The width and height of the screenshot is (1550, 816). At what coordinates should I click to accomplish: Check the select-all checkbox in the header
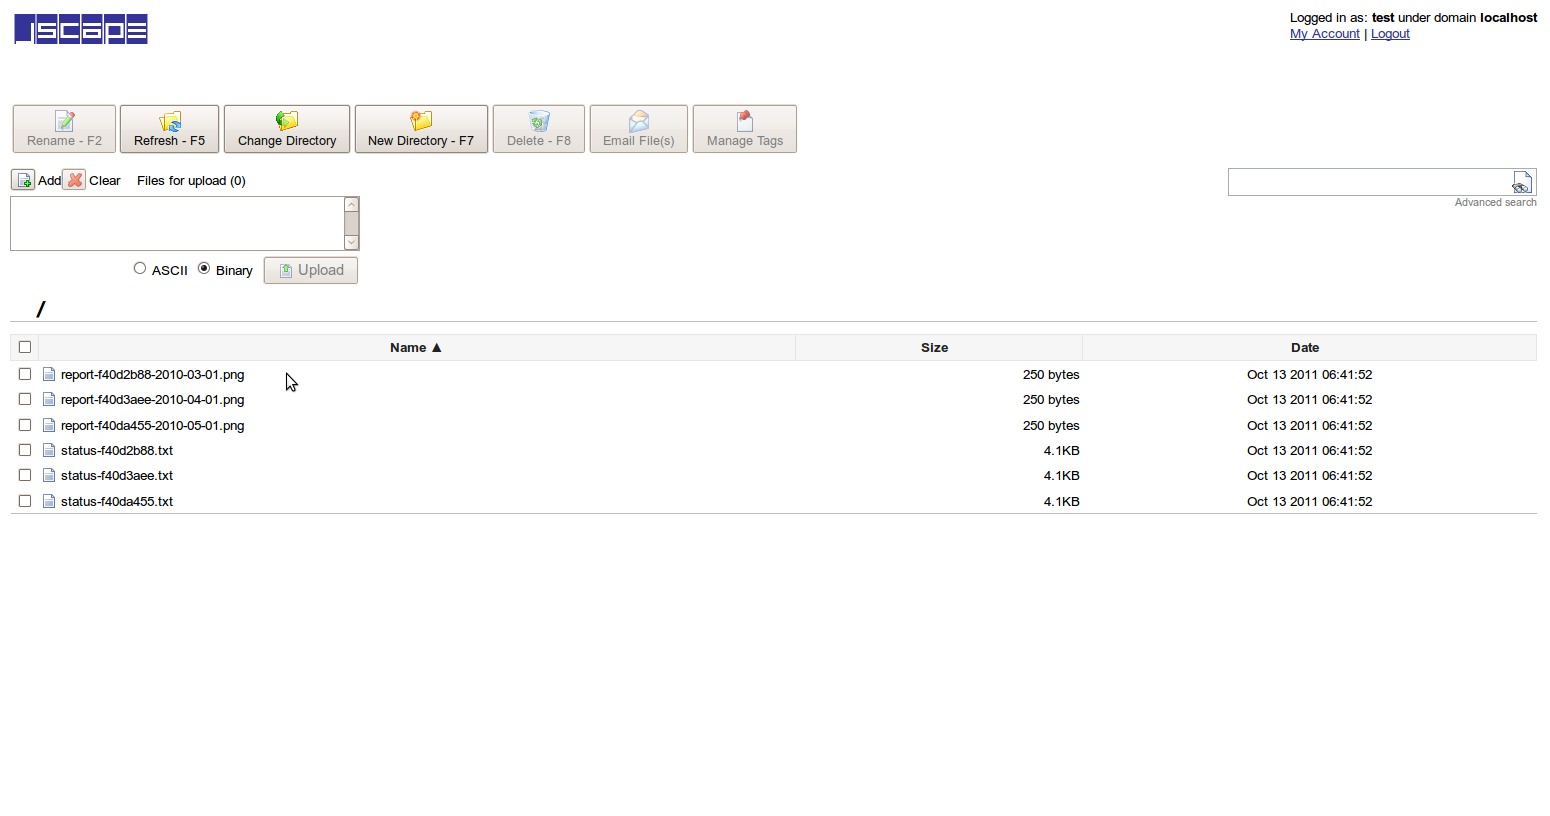tap(24, 346)
